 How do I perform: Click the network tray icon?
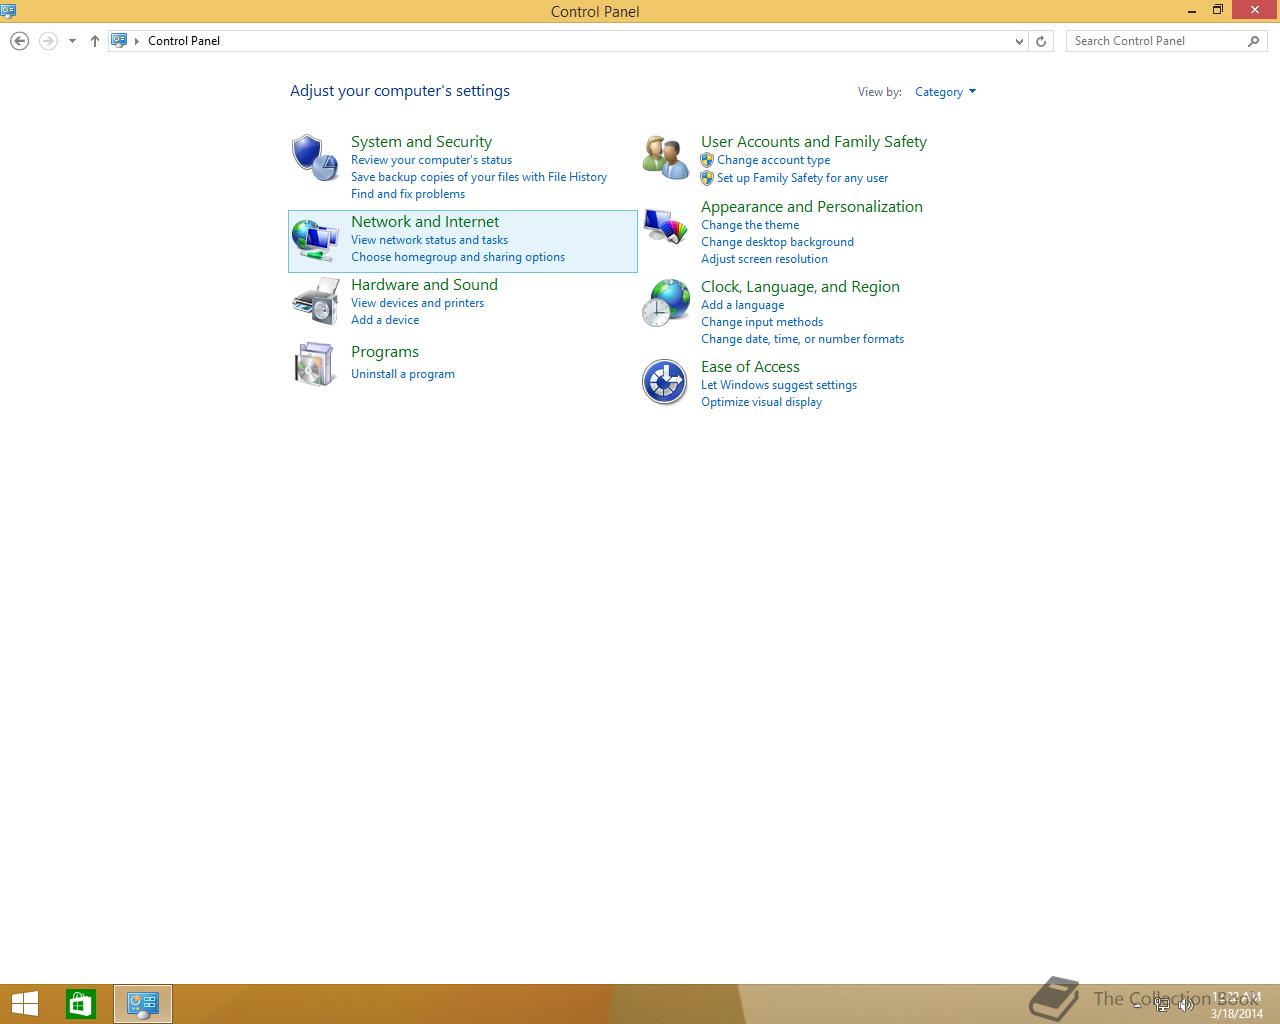pos(1162,1006)
